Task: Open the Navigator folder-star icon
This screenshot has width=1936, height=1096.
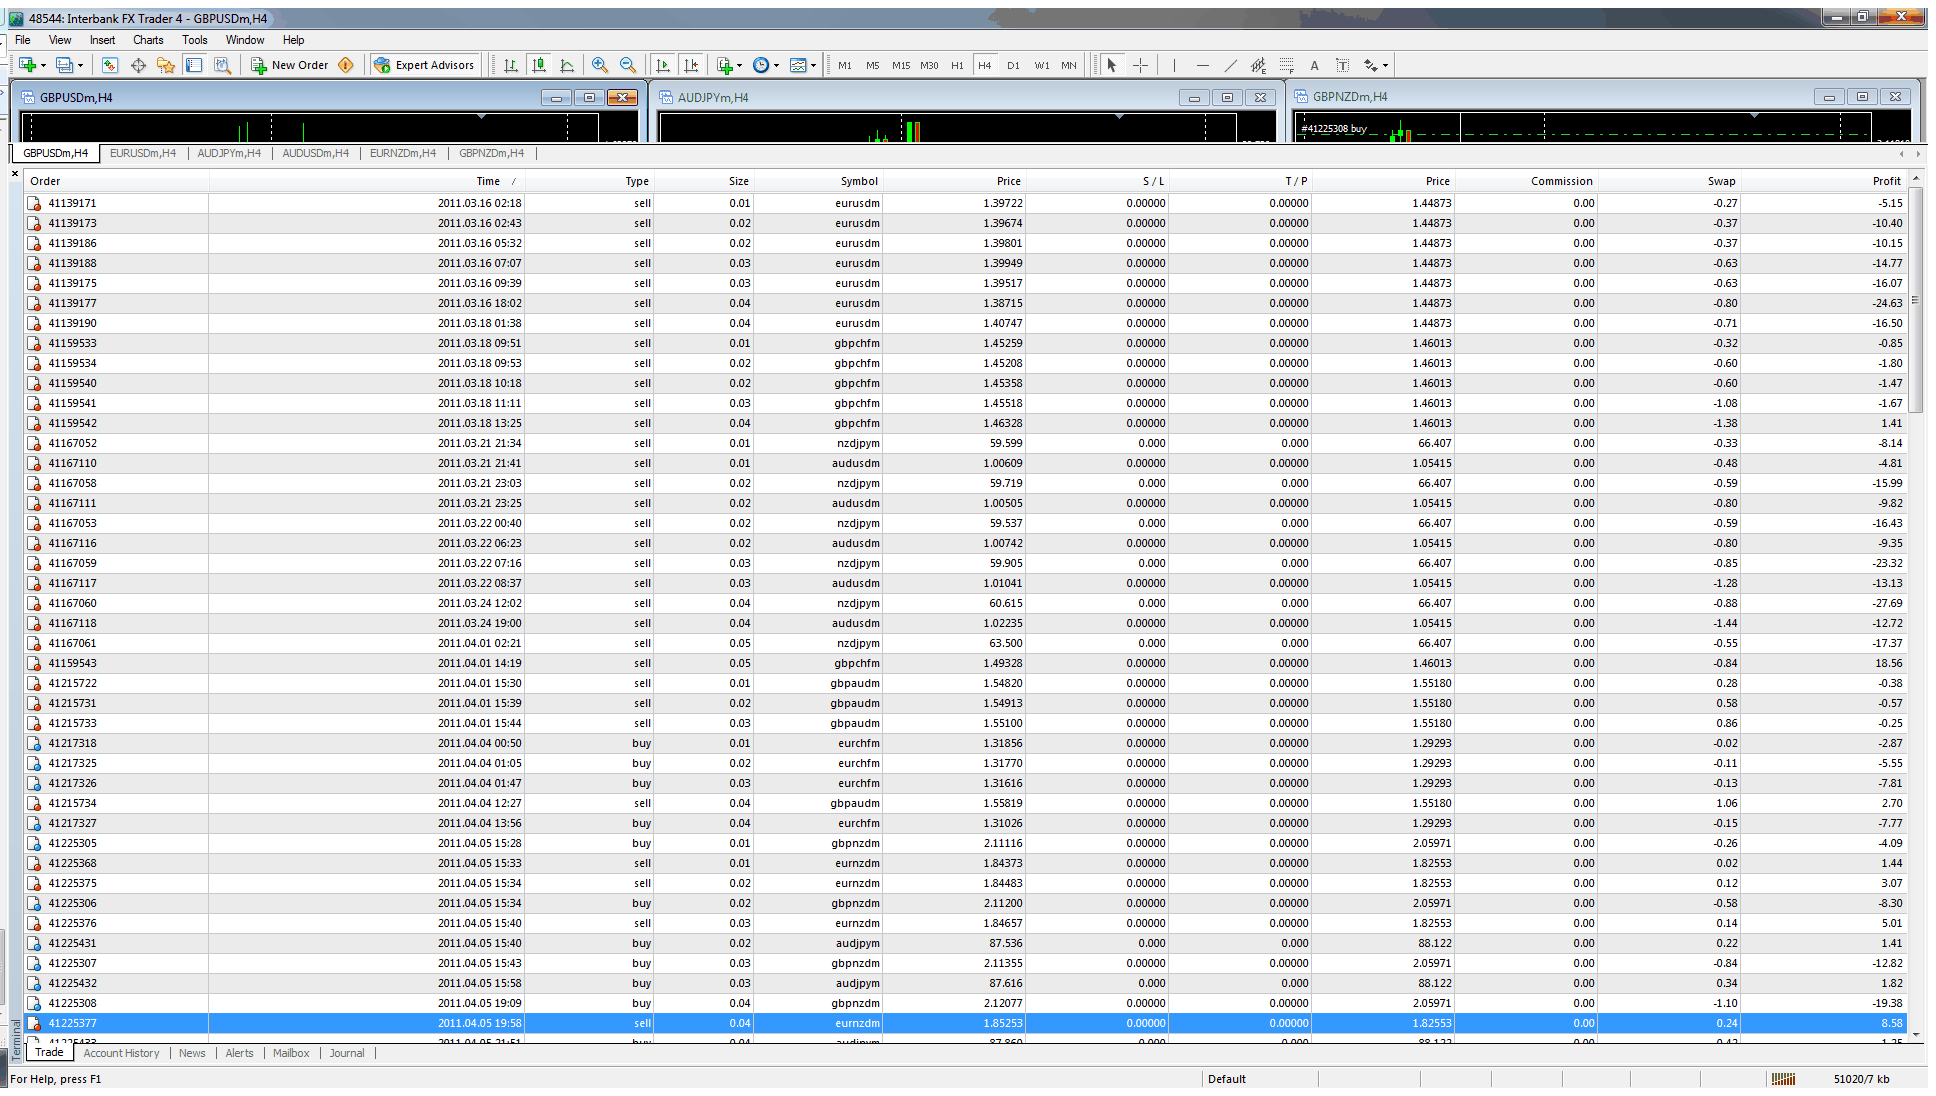Action: point(166,65)
